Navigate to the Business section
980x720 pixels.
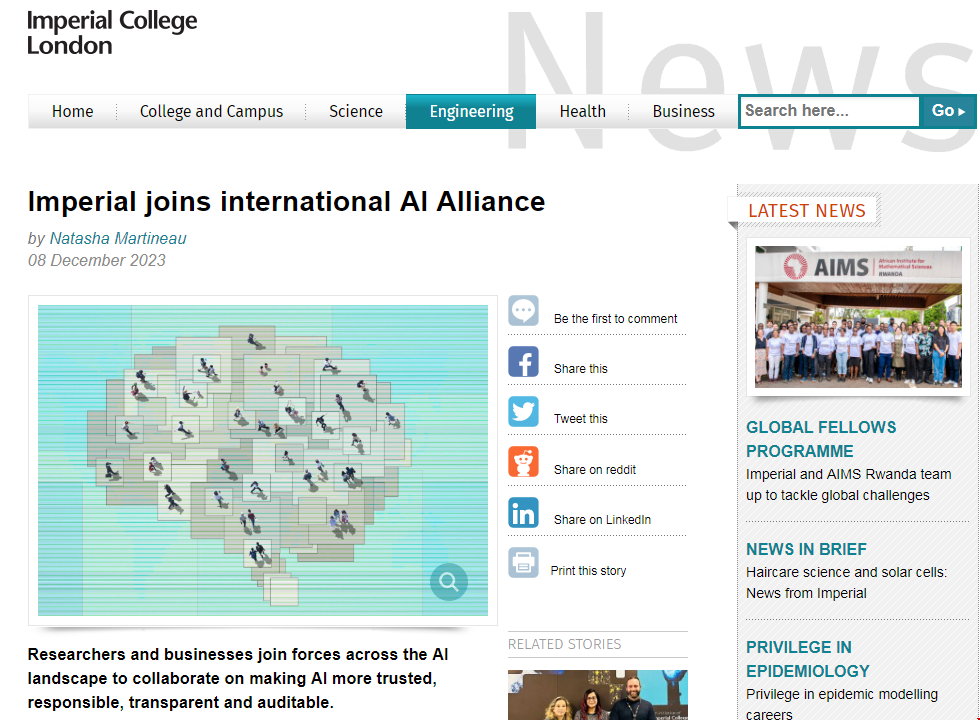pos(684,112)
